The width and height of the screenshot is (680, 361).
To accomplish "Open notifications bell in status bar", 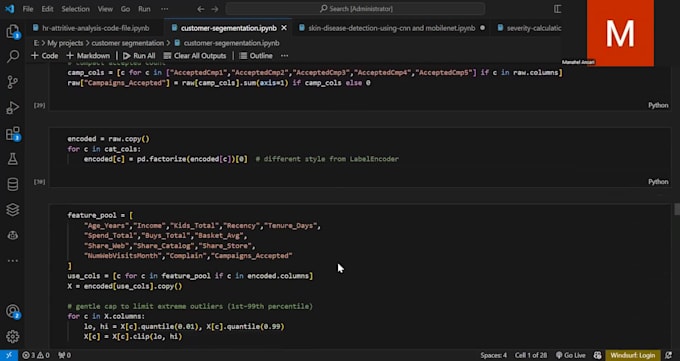I will click(668, 355).
